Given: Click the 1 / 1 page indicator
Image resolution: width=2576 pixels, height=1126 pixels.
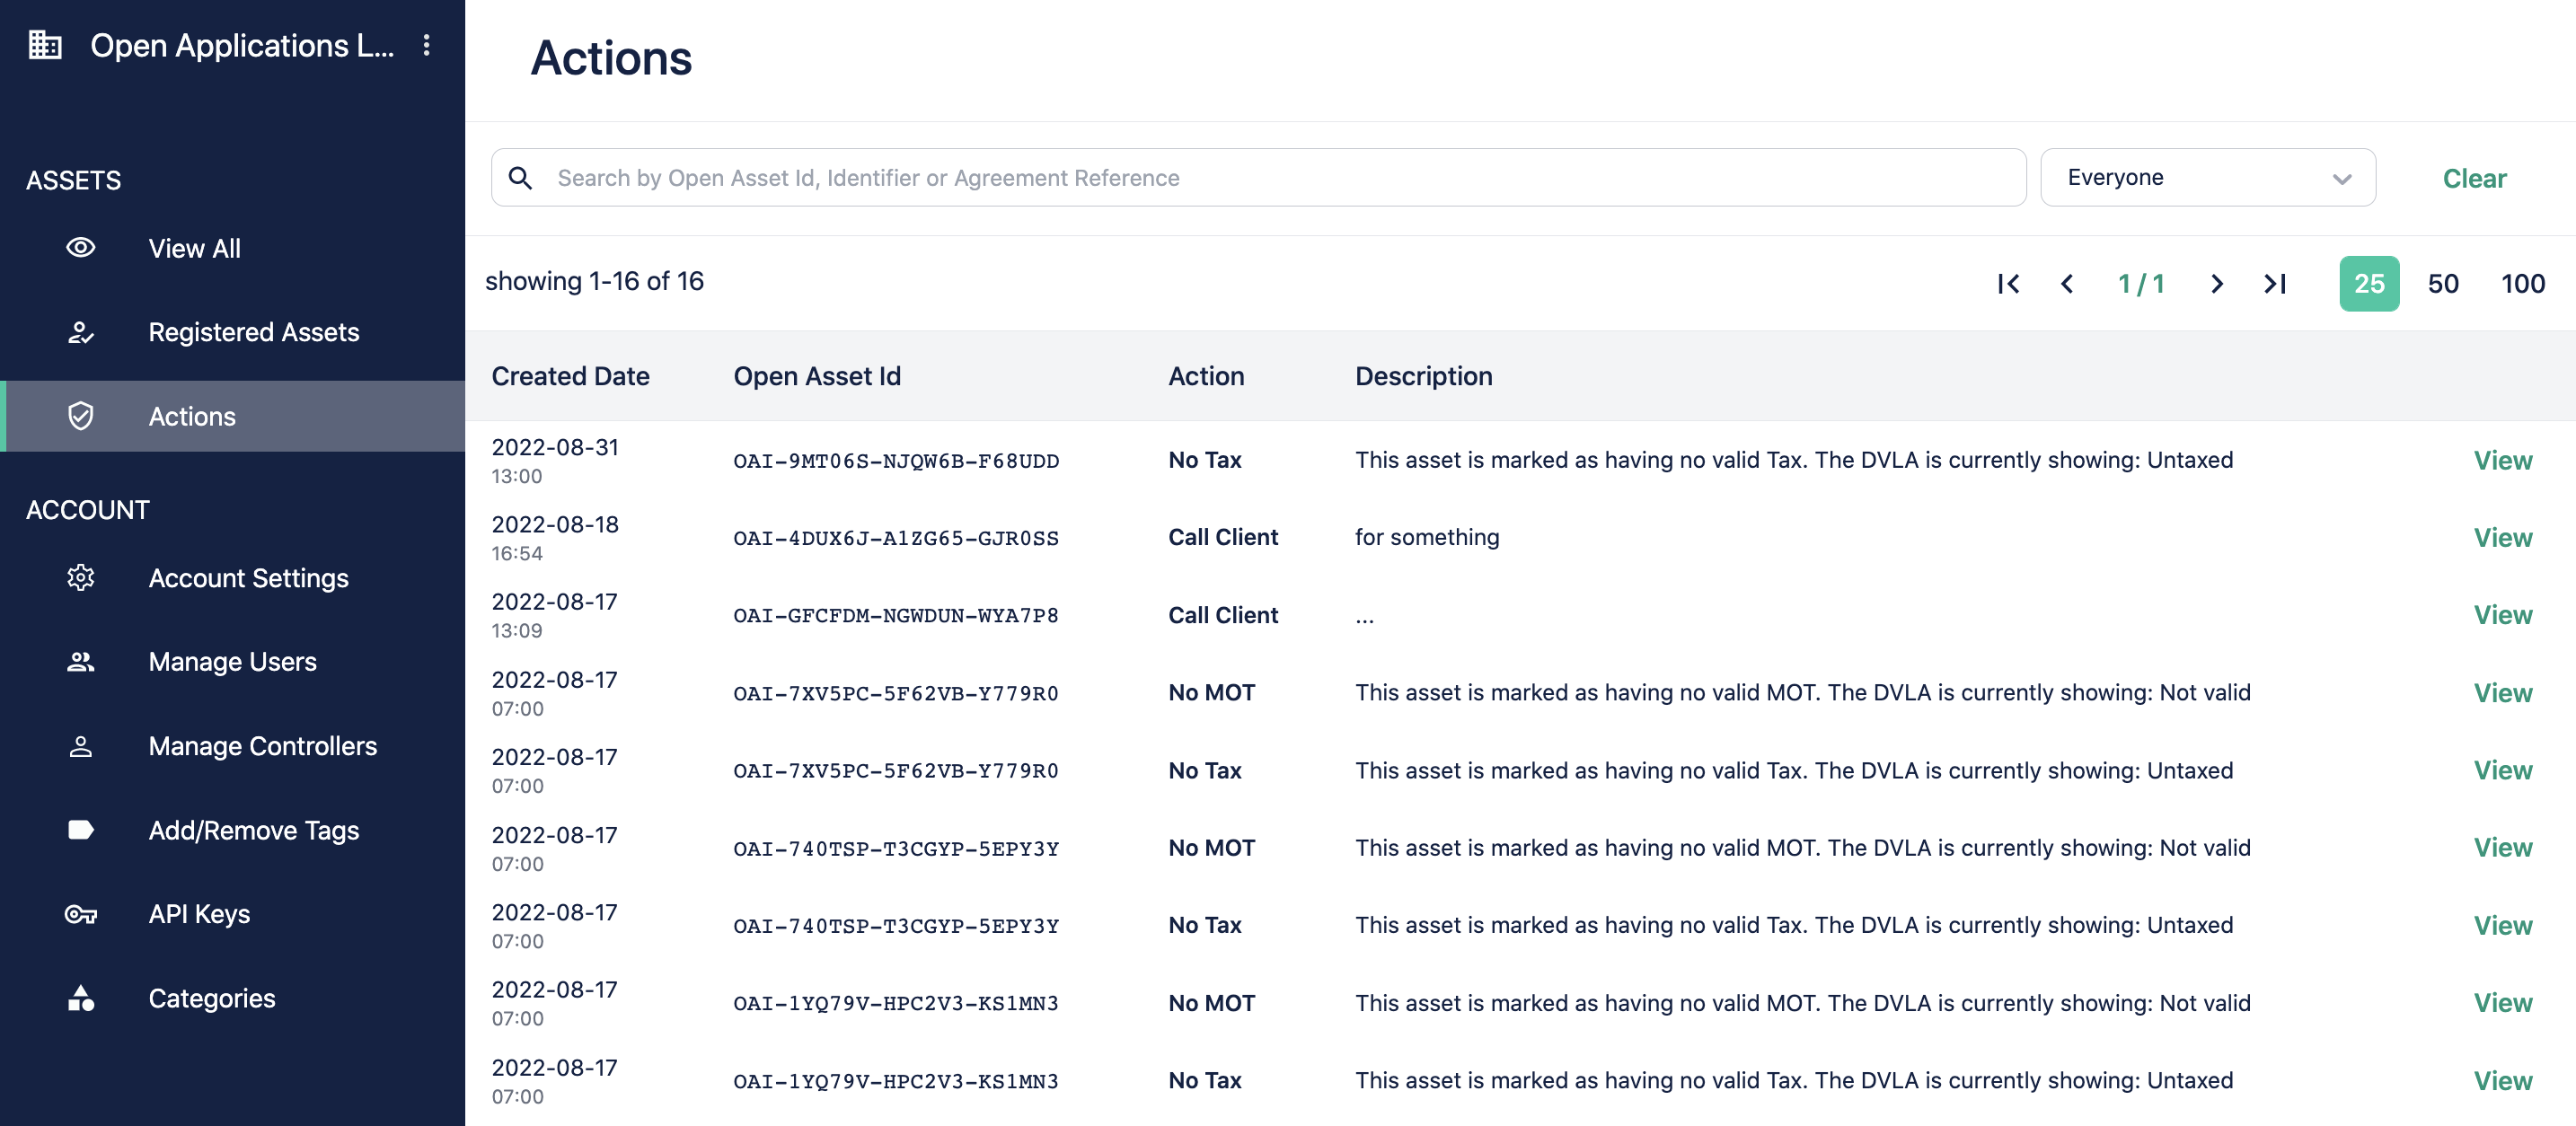Looking at the screenshot, I should 2141,284.
